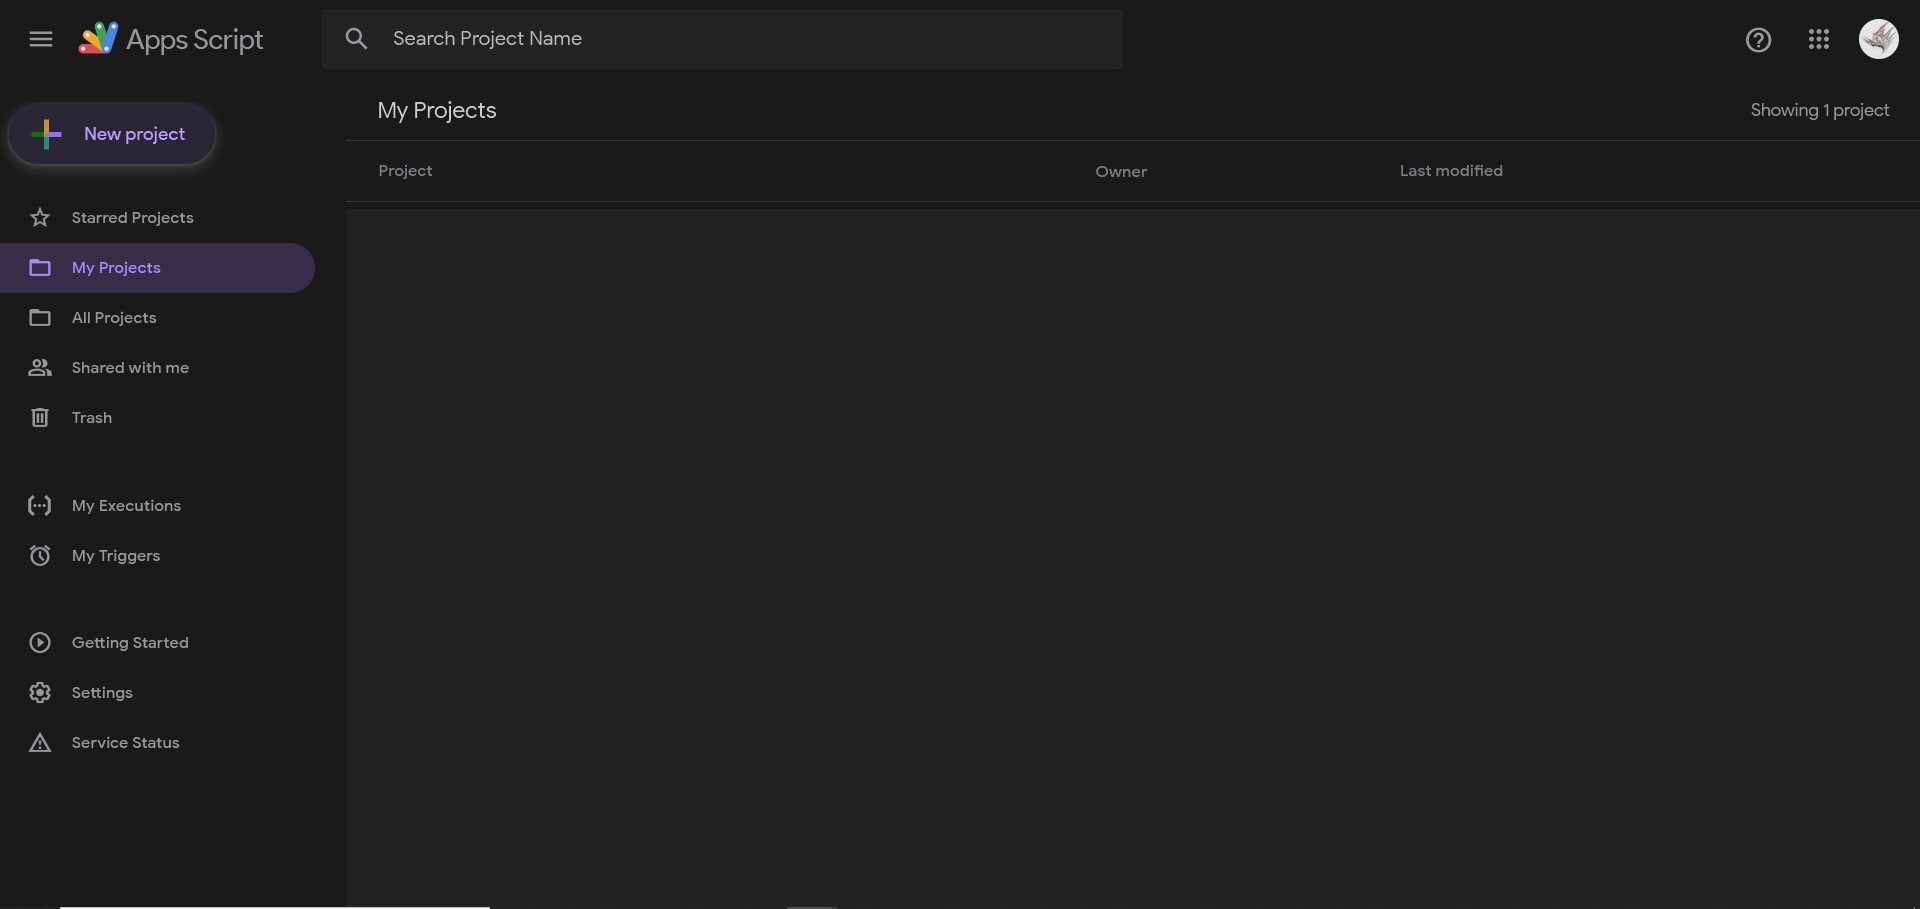Click the Search Project Name field

pyautogui.click(x=722, y=39)
